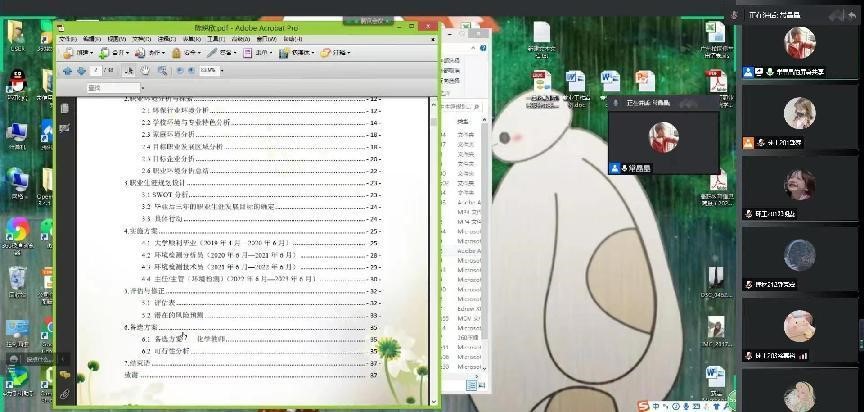
Task: Click the zoom in button in Acrobat
Action: click(x=192, y=71)
